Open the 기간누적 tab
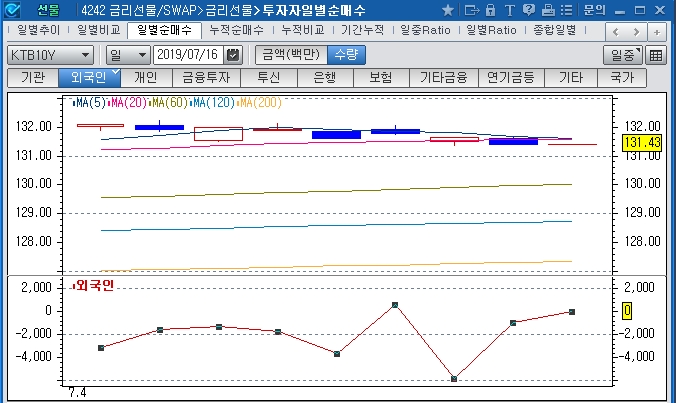The image size is (676, 403). (x=363, y=30)
